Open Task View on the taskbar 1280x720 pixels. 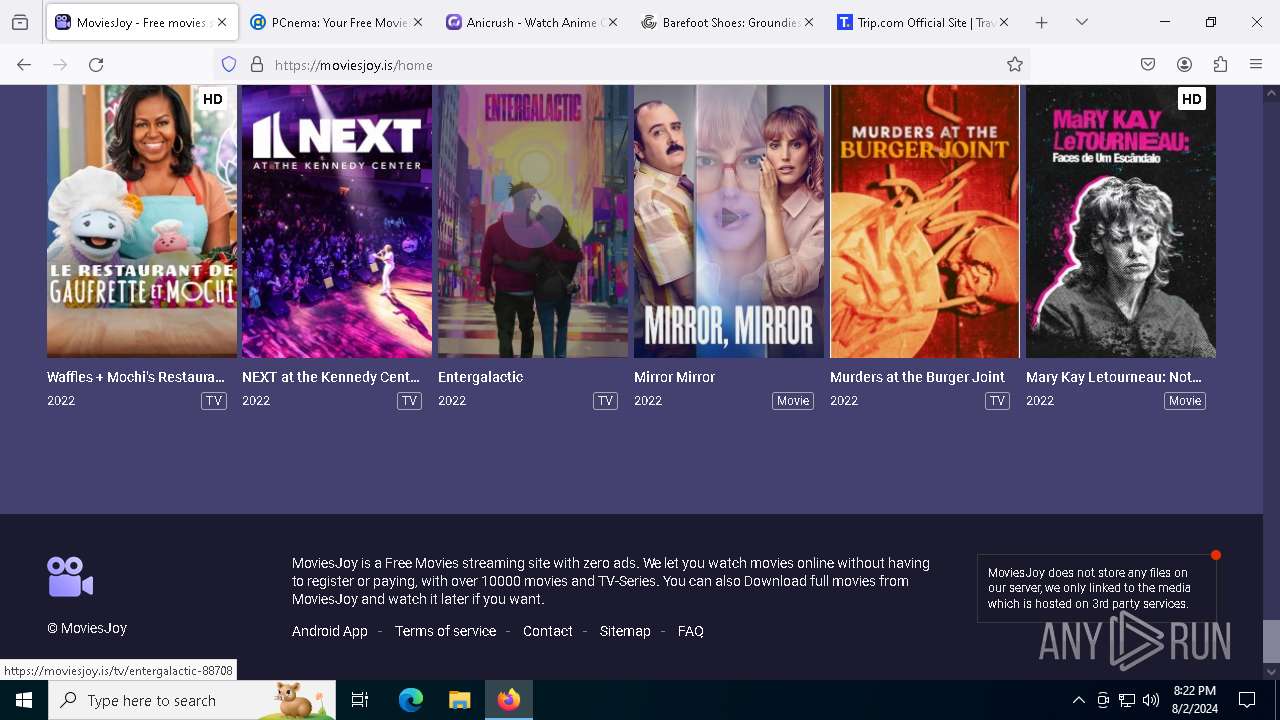point(360,700)
